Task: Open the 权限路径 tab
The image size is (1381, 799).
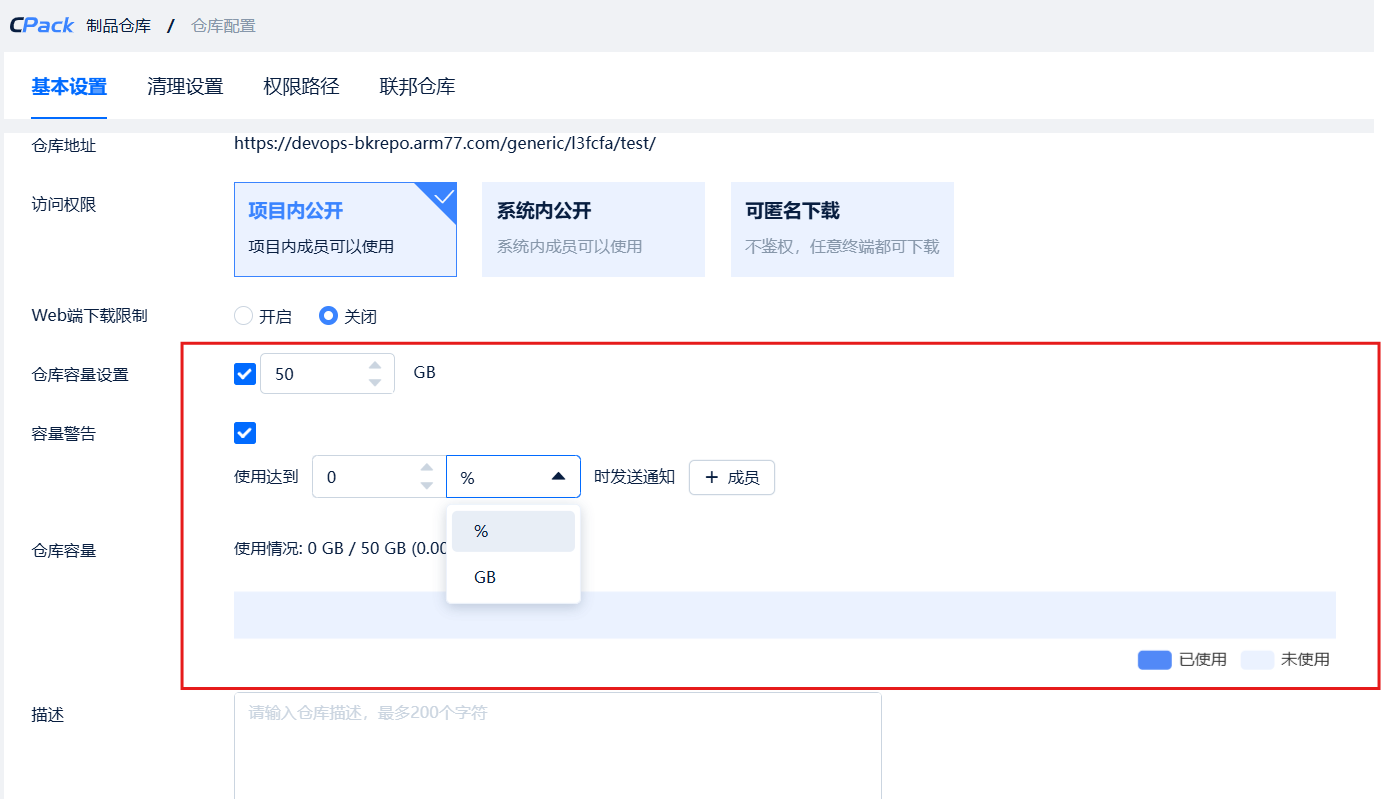Action: pyautogui.click(x=301, y=87)
